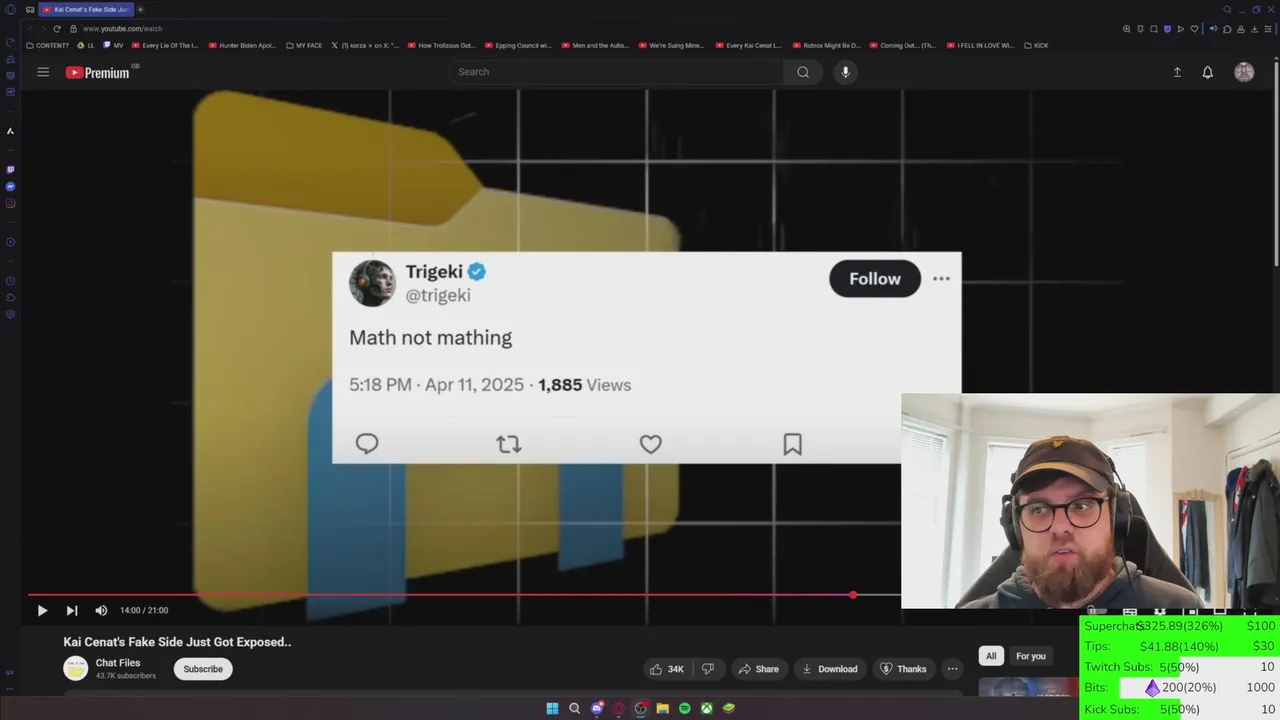Click the YouTube Premium logo
The height and width of the screenshot is (720, 1280).
coord(98,72)
